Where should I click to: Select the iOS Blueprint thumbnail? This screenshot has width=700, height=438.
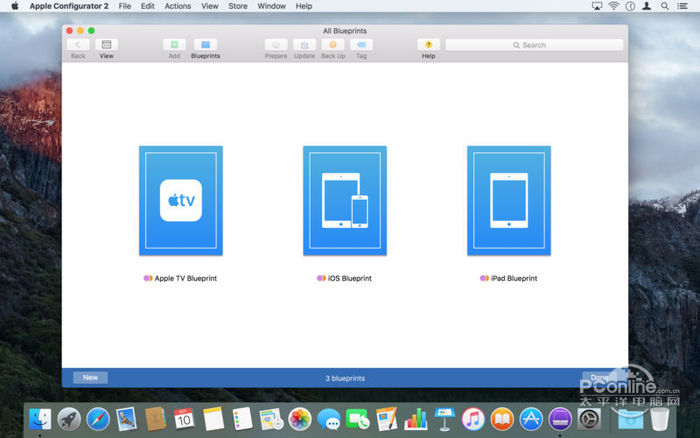coord(344,200)
